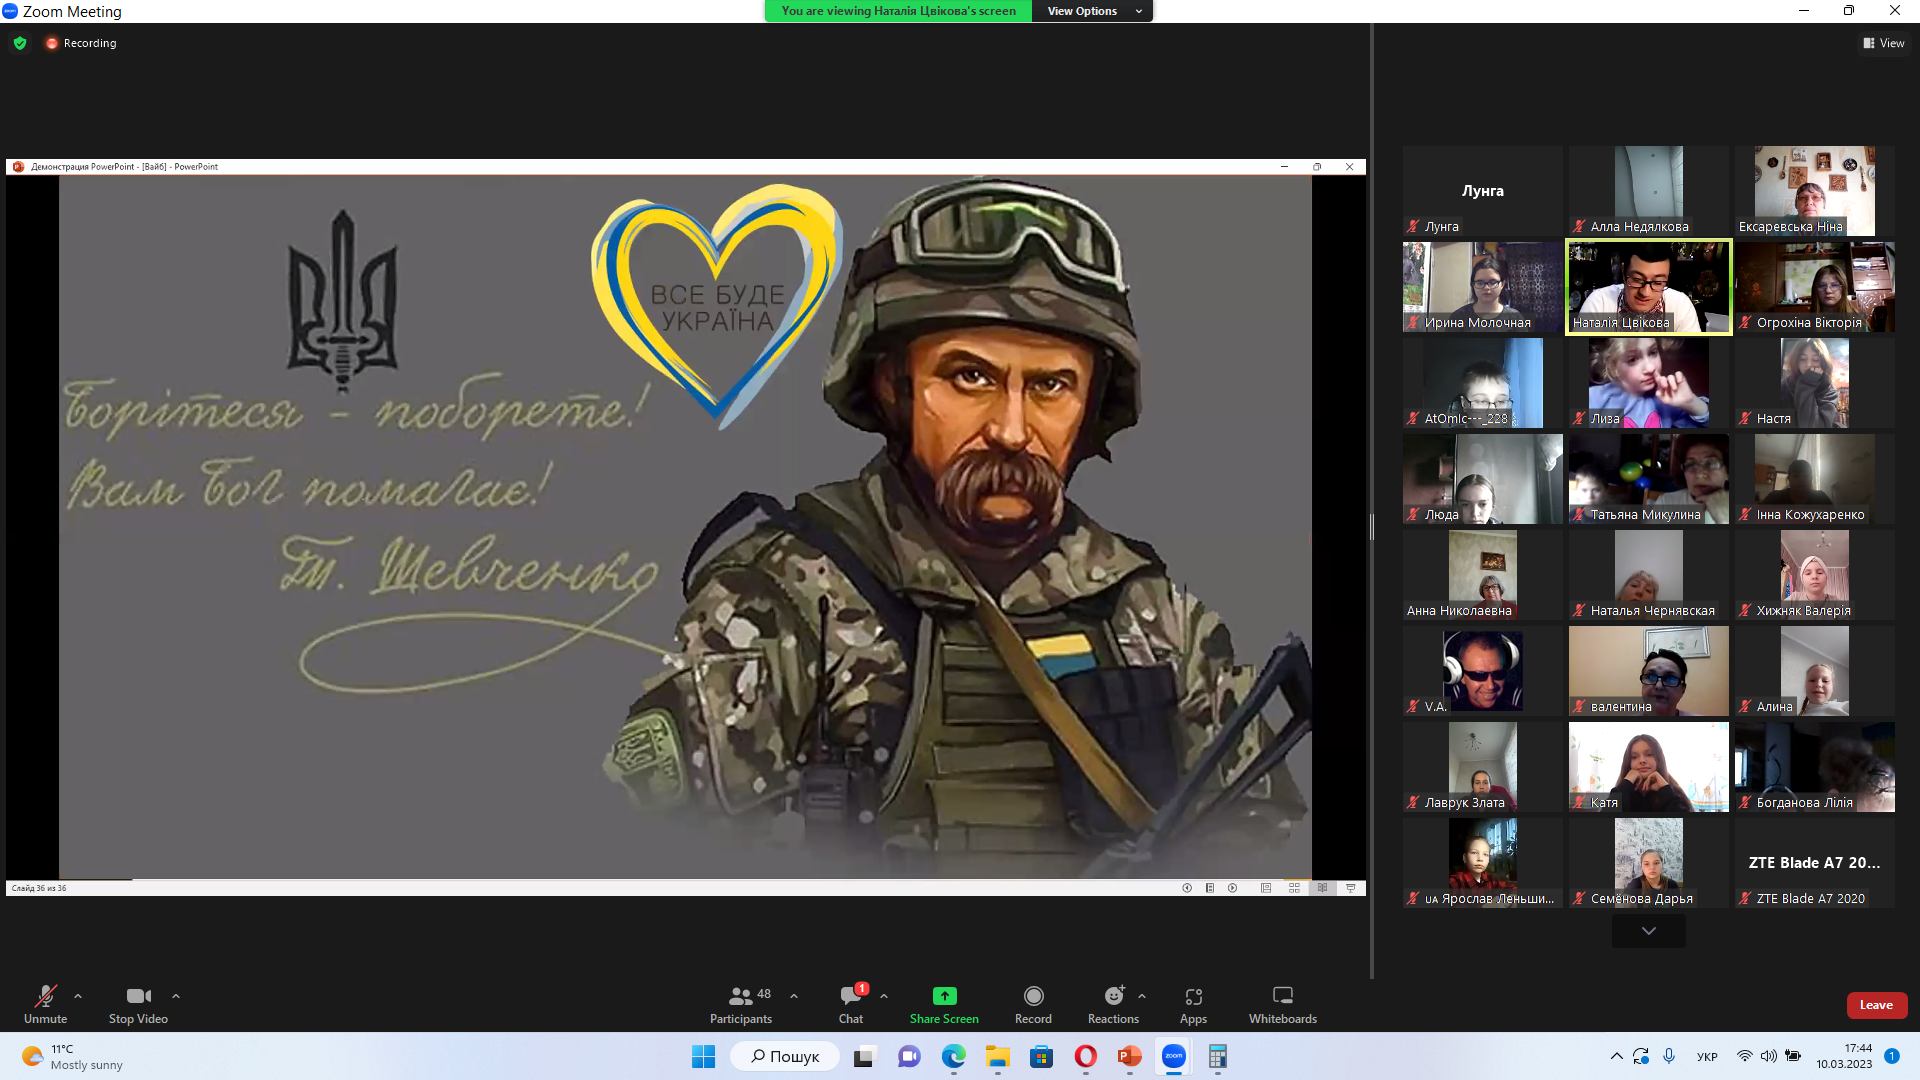Open the volume tray icon

click(x=1769, y=1056)
